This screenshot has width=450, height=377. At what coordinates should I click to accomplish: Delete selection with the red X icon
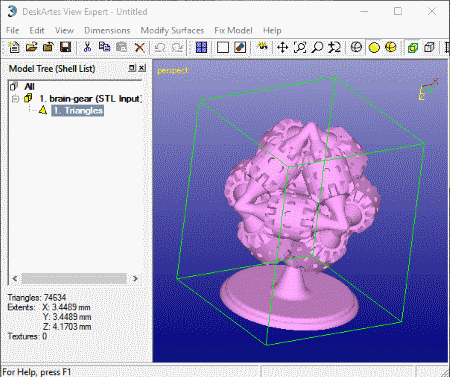[x=140, y=47]
